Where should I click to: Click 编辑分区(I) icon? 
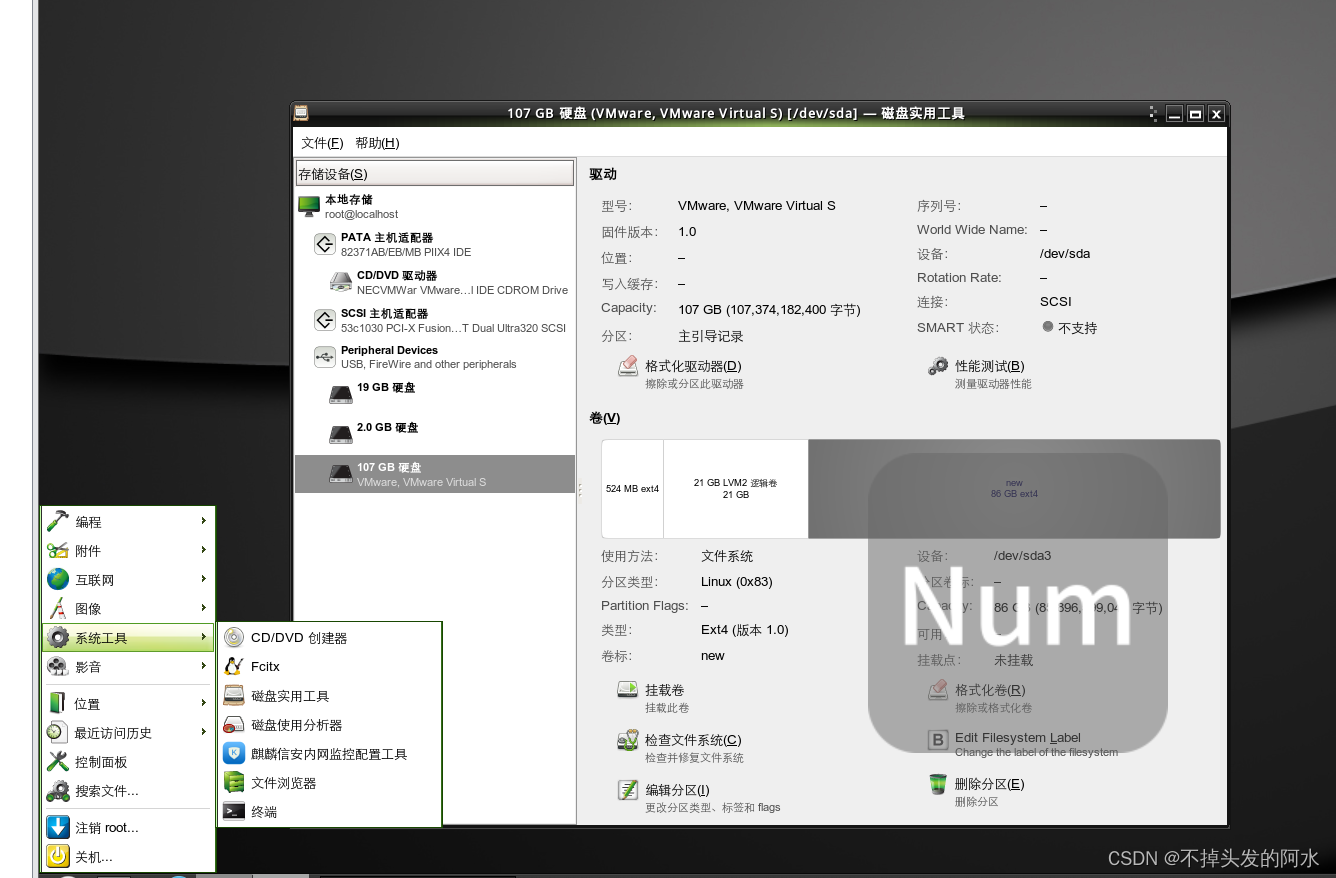click(x=628, y=790)
